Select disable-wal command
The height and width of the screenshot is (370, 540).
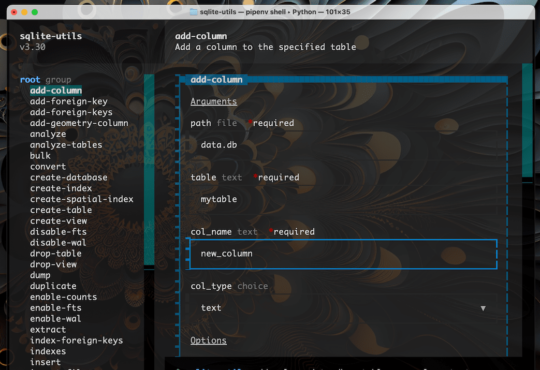click(58, 243)
